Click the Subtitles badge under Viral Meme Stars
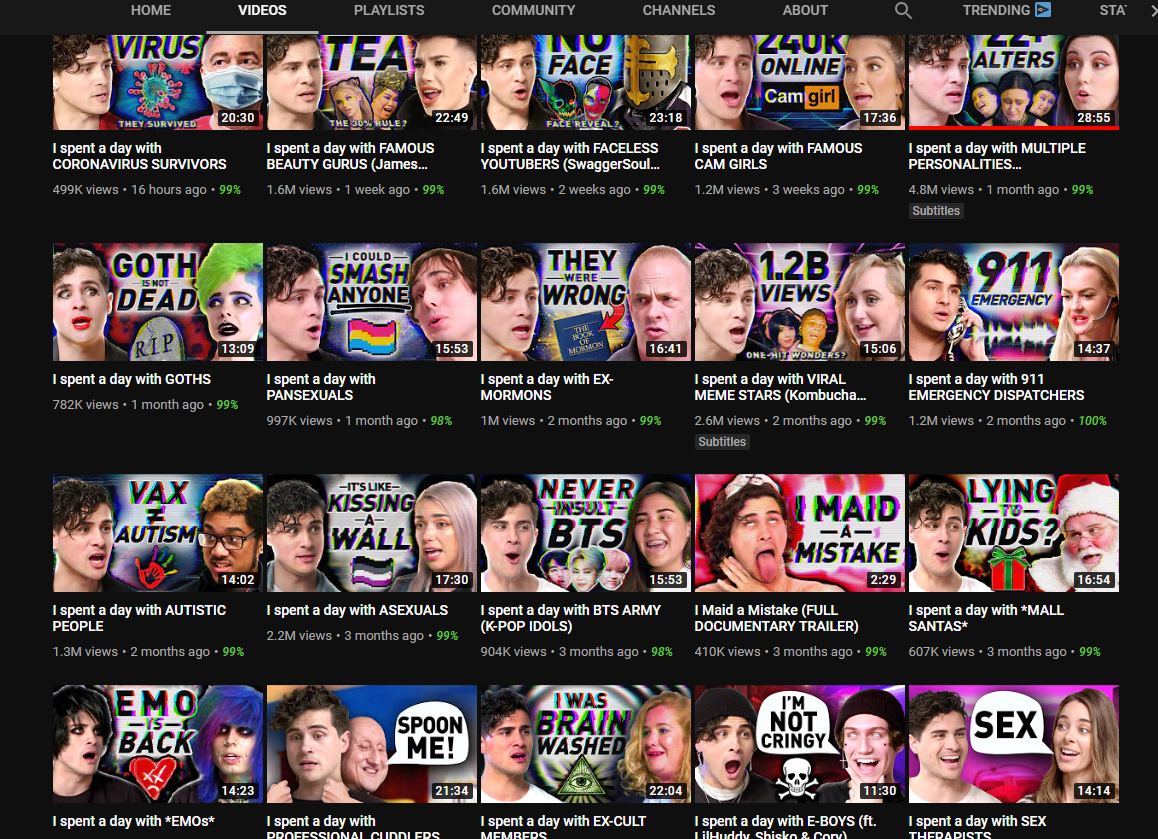The width and height of the screenshot is (1158, 839). [x=722, y=442]
